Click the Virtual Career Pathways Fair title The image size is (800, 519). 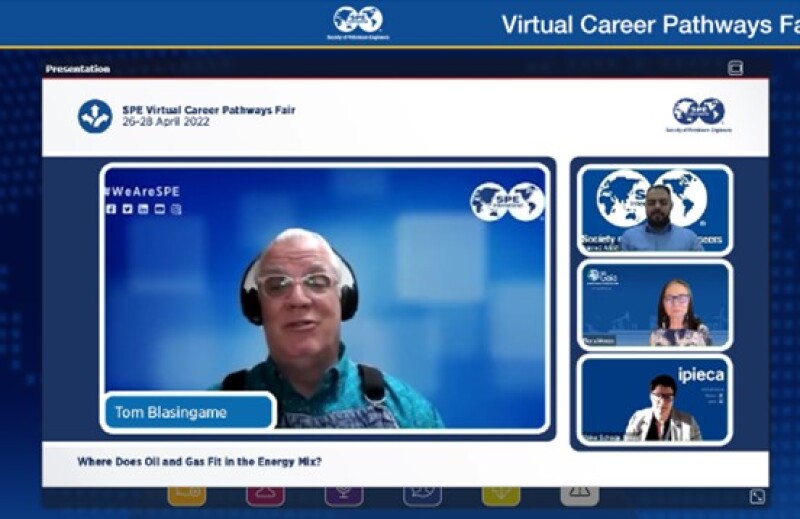[650, 24]
